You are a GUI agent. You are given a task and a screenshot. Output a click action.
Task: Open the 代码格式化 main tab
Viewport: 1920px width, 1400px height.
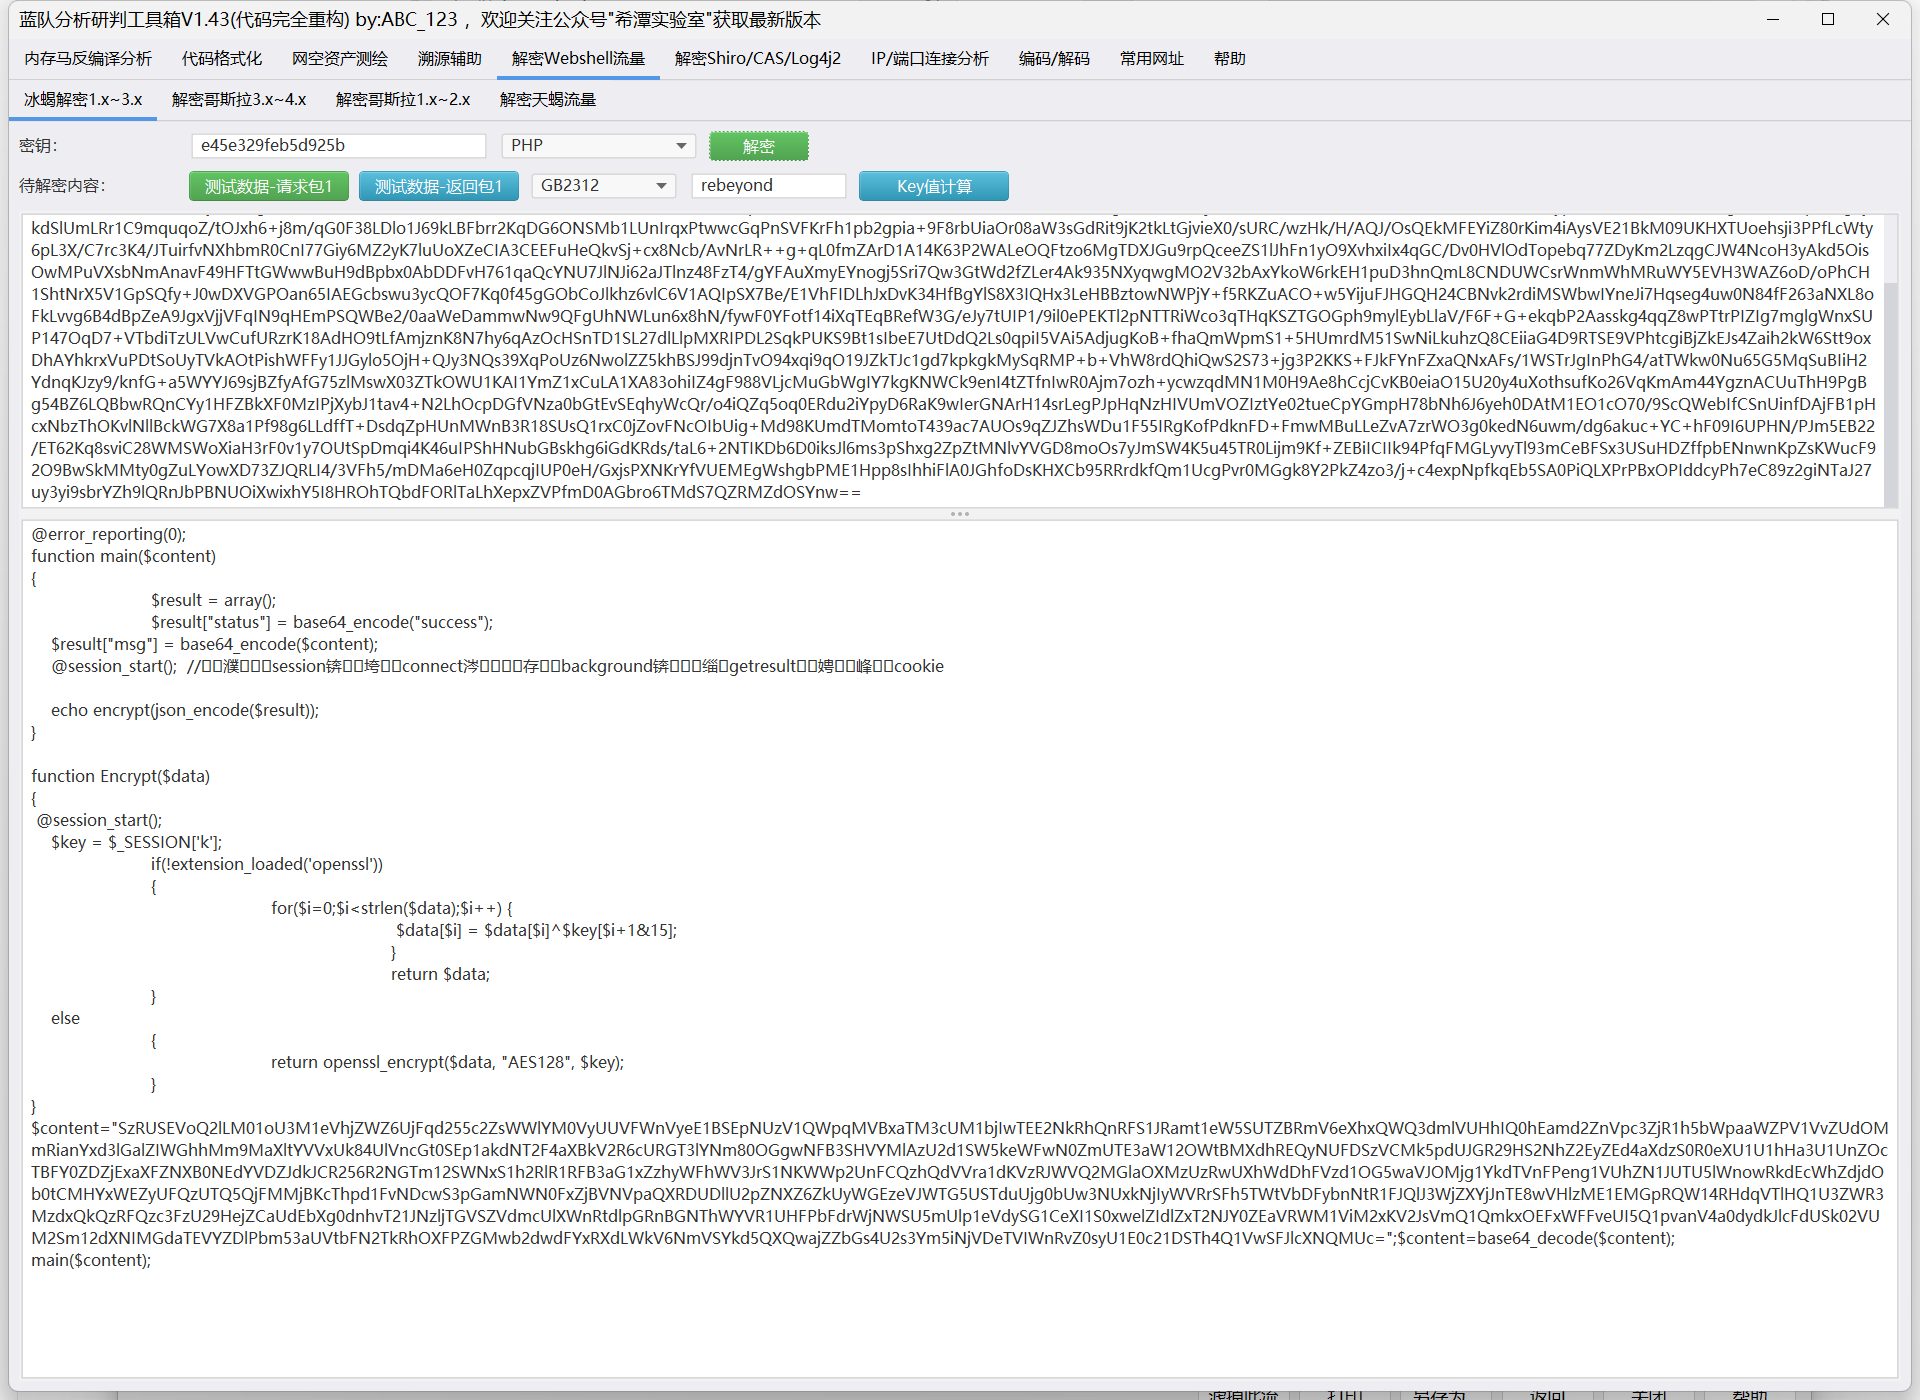point(222,59)
